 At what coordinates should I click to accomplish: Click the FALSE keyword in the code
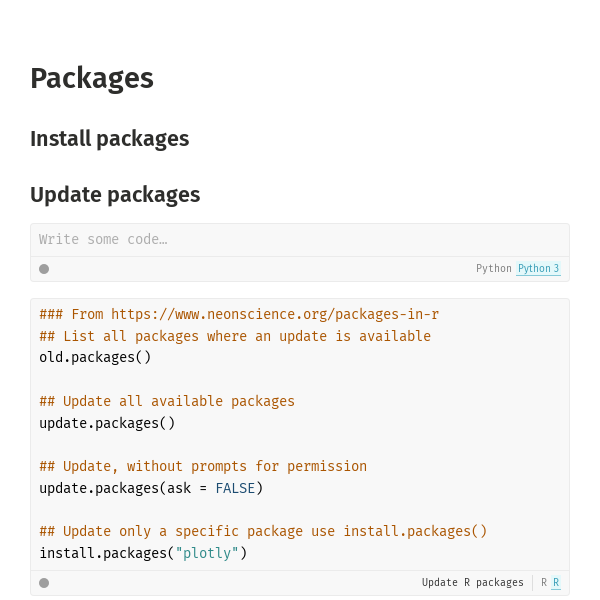tap(235, 488)
